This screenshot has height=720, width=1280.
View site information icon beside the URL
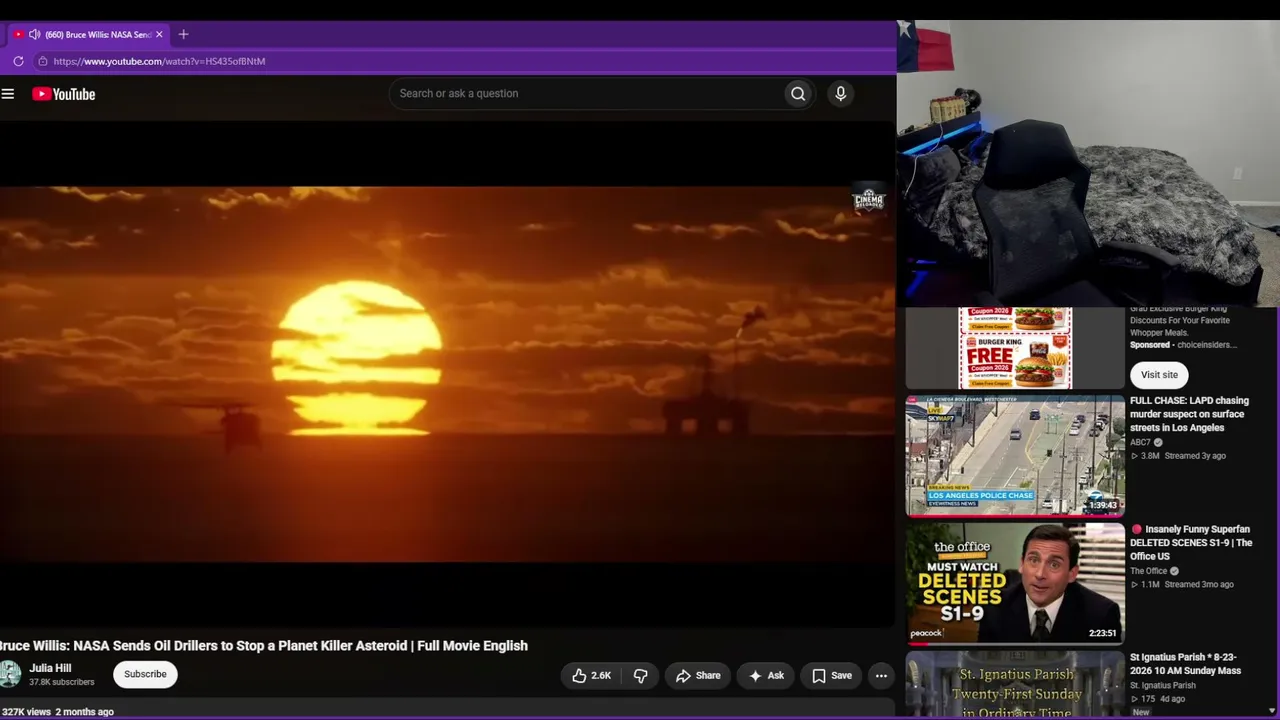click(x=42, y=61)
